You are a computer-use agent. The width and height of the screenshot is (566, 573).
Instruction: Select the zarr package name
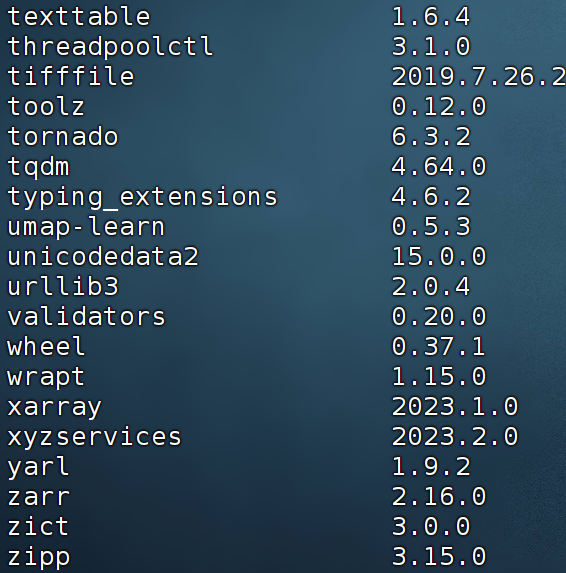(38, 497)
